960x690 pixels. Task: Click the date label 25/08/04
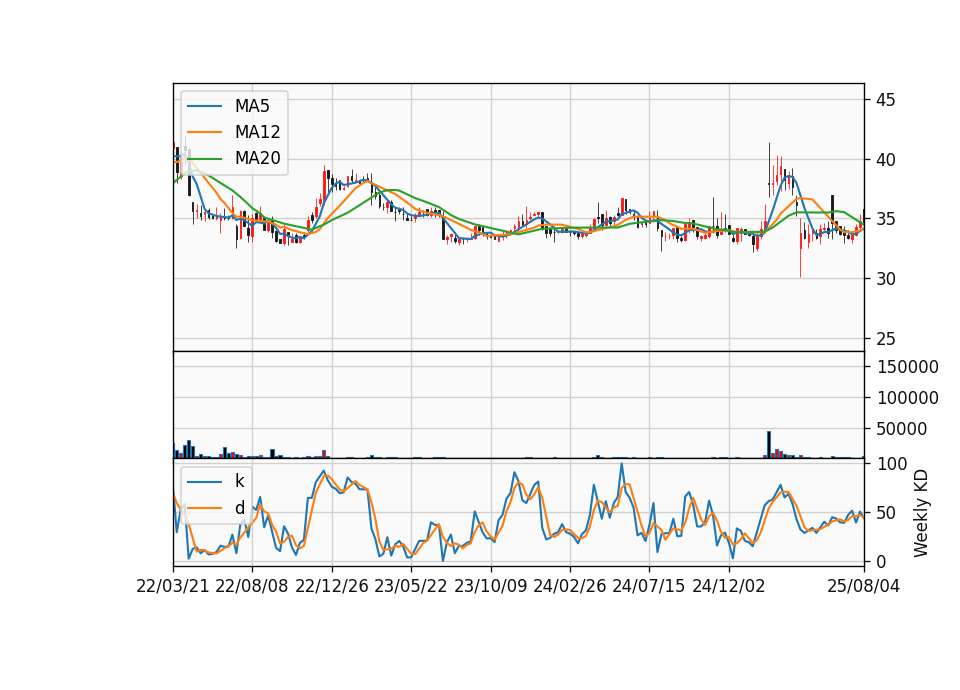864,586
